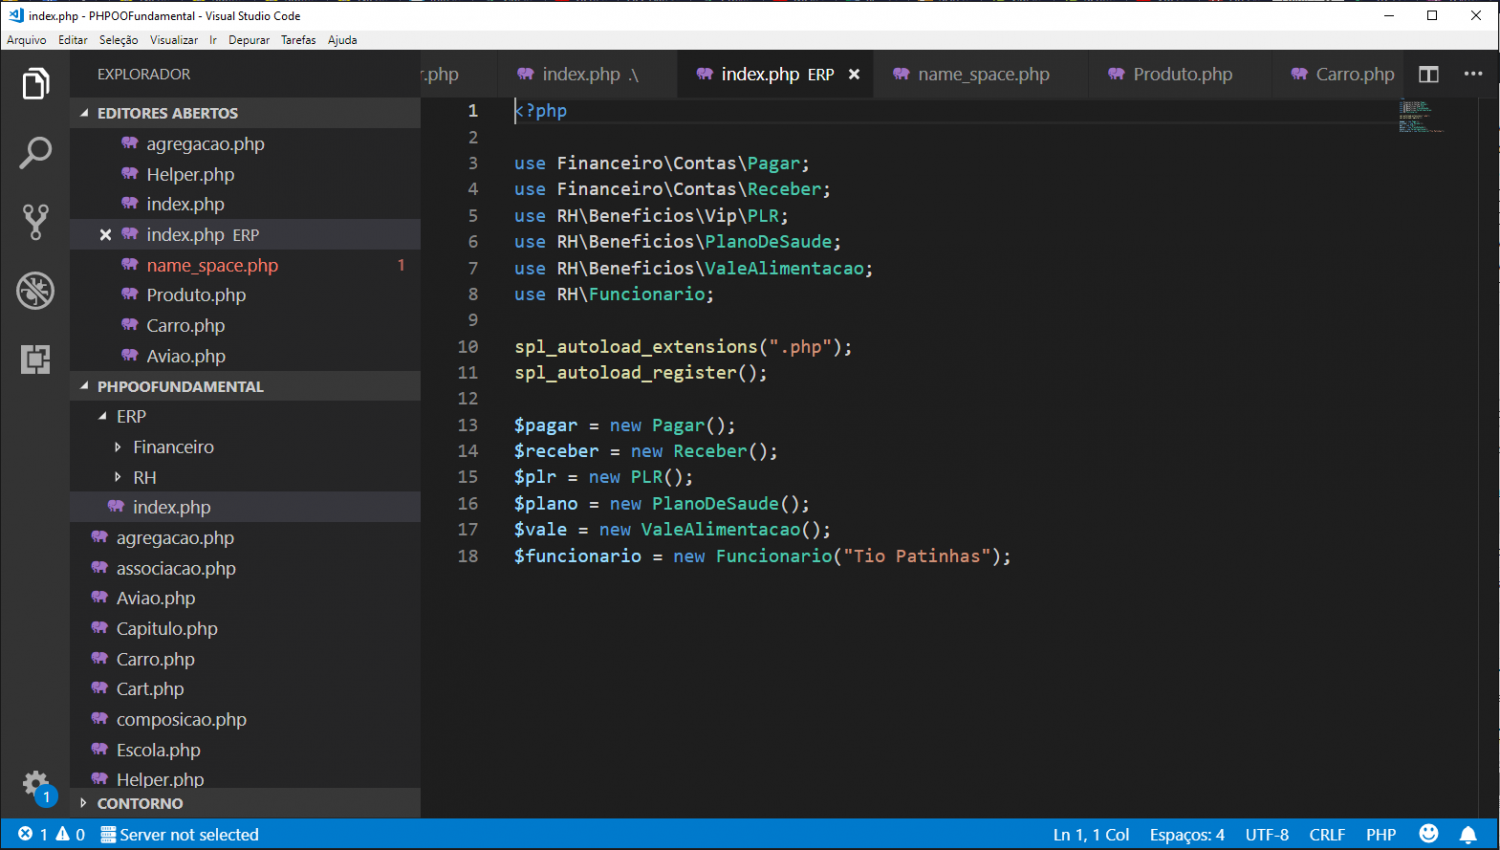Open composicao.php in file tree

pyautogui.click(x=245, y=720)
